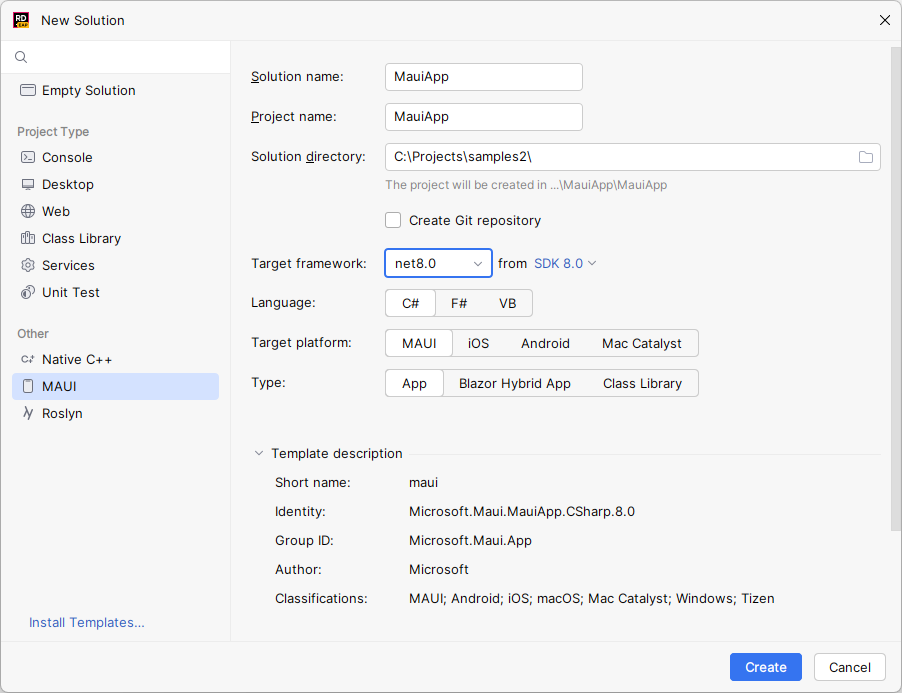Select the Web project type icon

pos(30,211)
